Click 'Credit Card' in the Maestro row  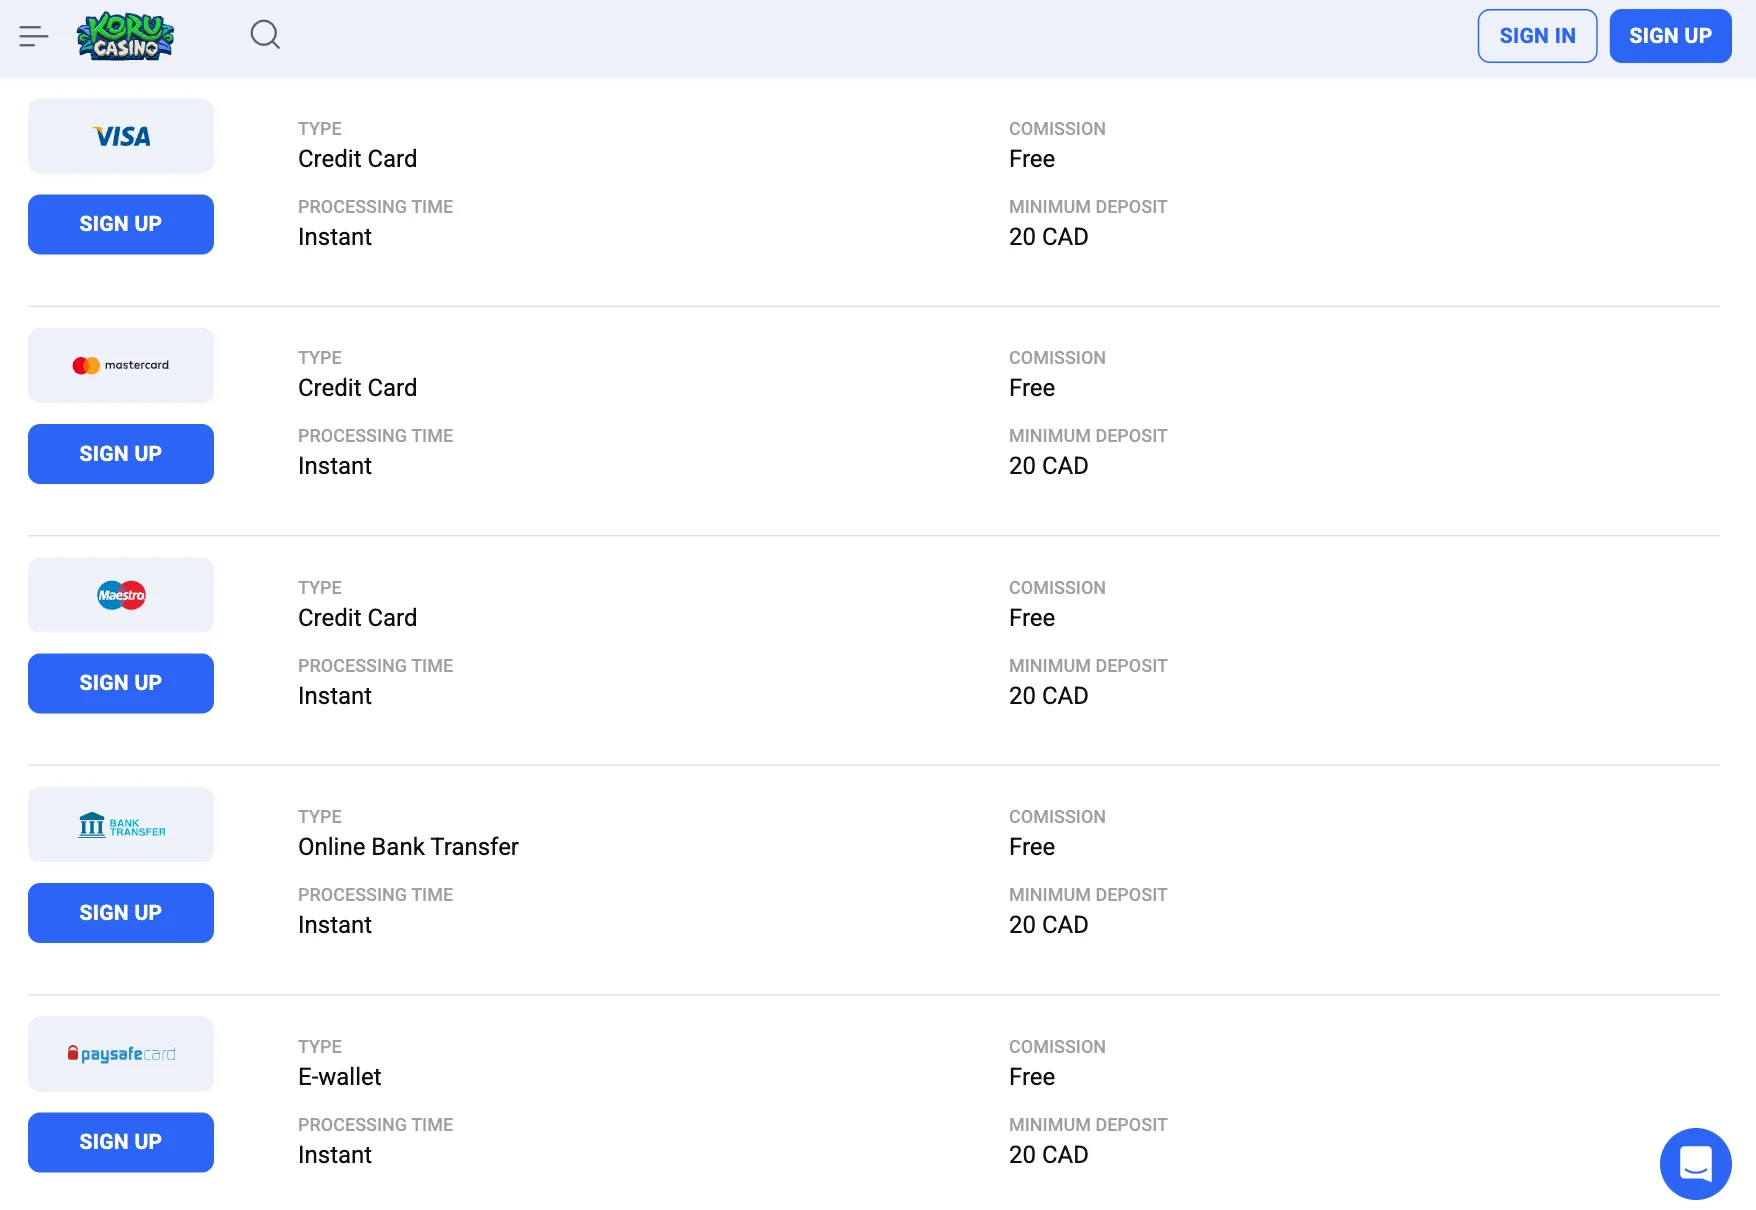tap(357, 618)
